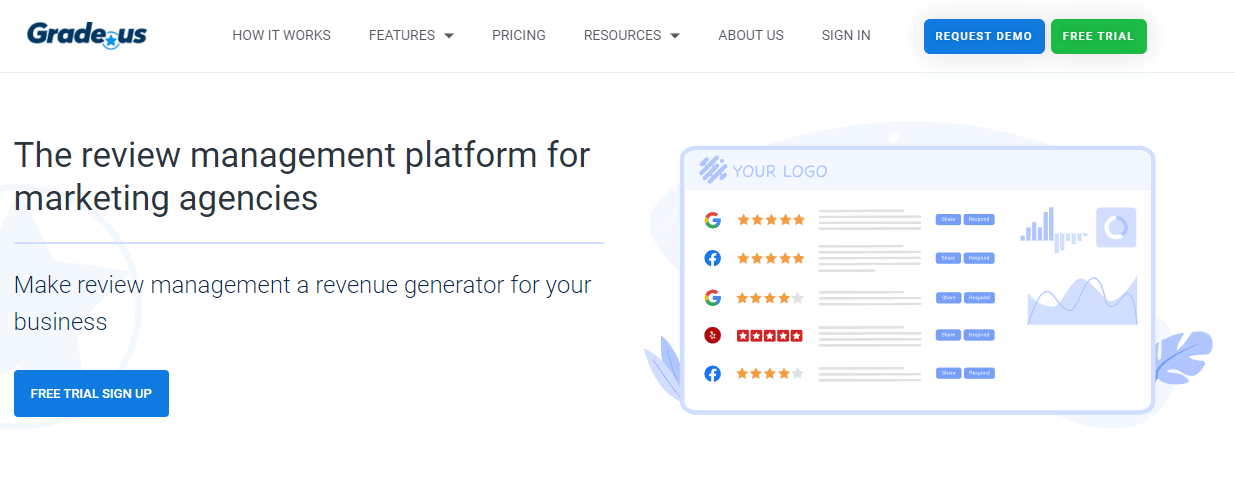Click Share in the Yelp row
The height and width of the screenshot is (491, 1235).
click(x=948, y=335)
